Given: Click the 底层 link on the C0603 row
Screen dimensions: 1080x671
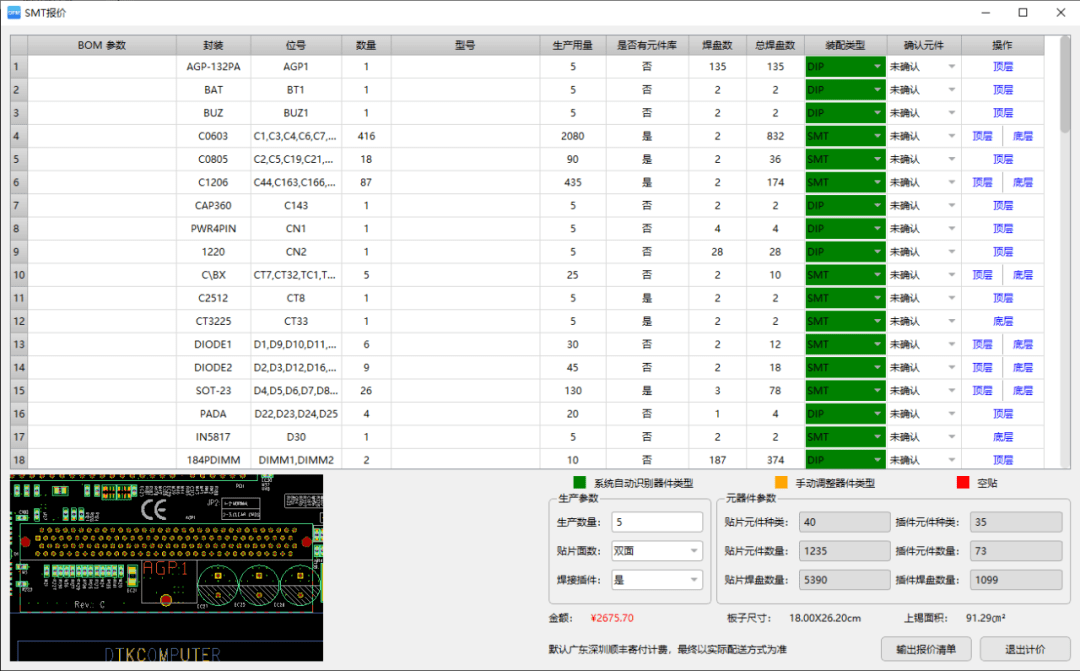Looking at the screenshot, I should click(x=1023, y=135).
